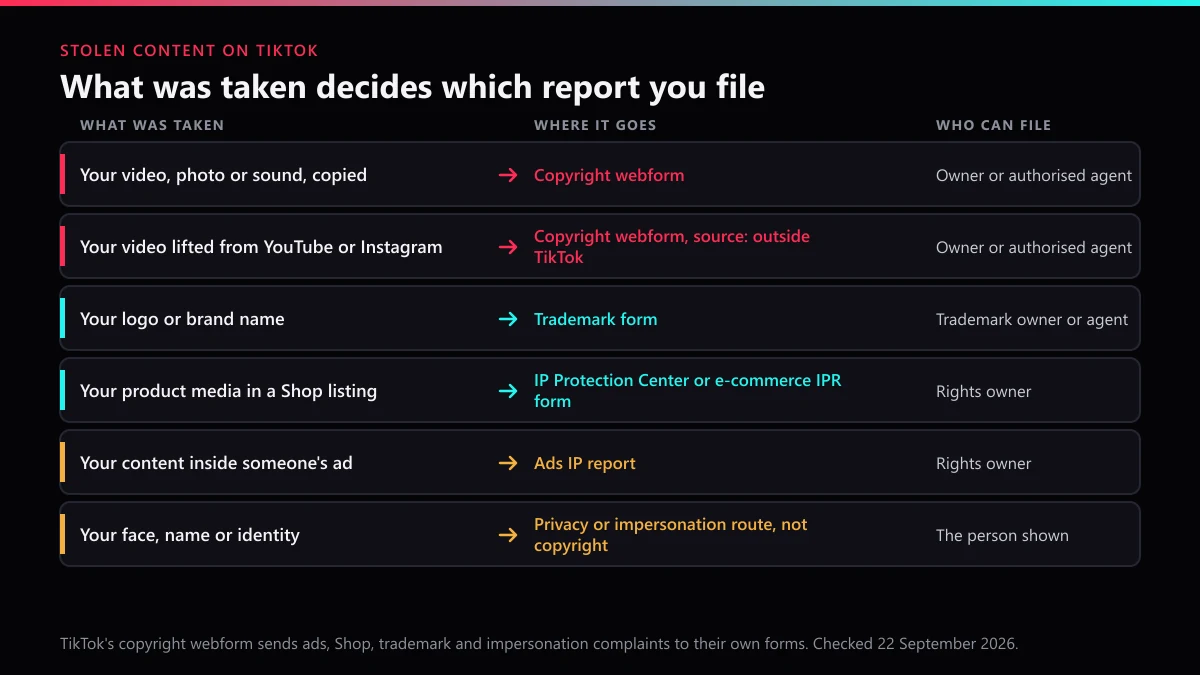Click the headline 'What was taken decides which report you file'

(x=412, y=87)
